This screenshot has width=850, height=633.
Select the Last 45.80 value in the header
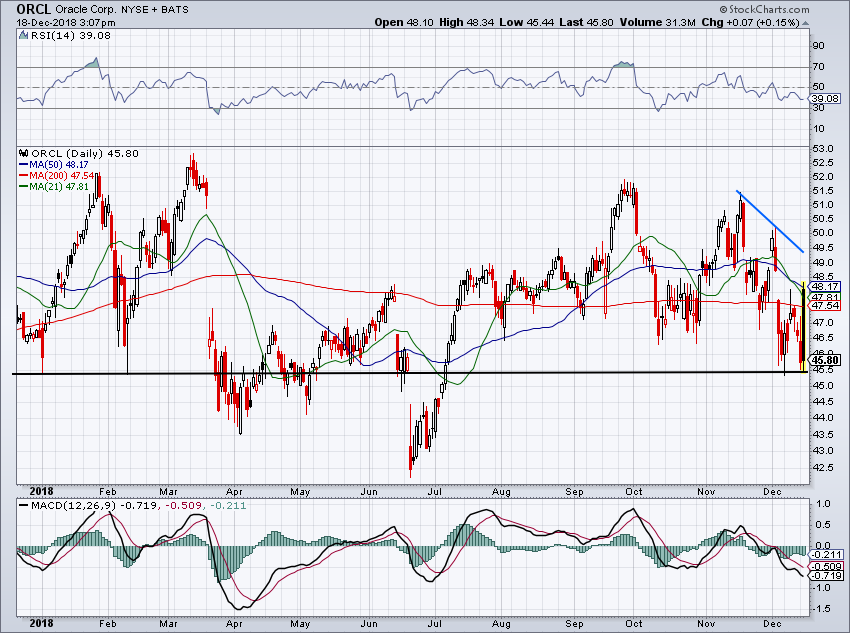pyautogui.click(x=585, y=22)
